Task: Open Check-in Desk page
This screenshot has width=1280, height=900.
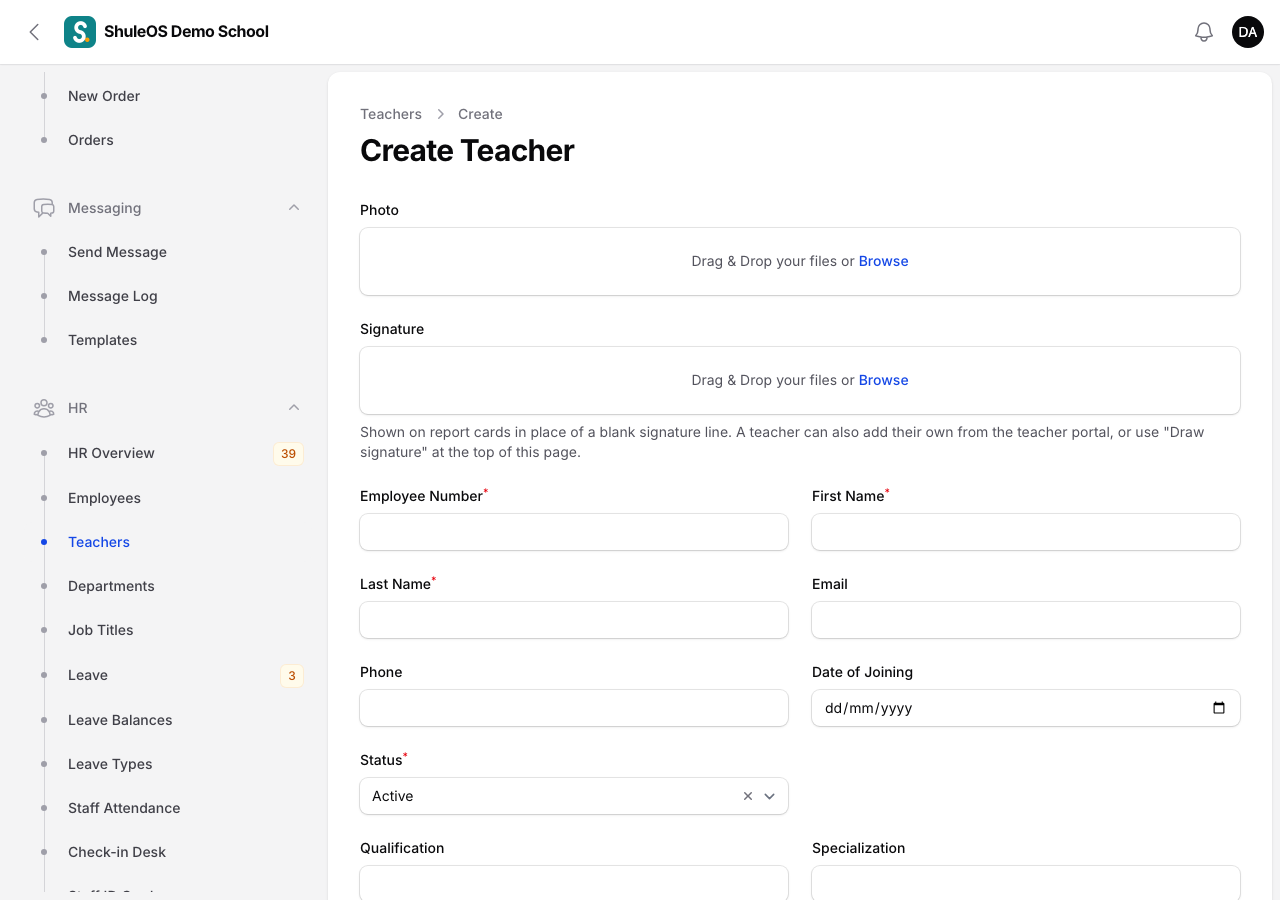Action: 117,852
